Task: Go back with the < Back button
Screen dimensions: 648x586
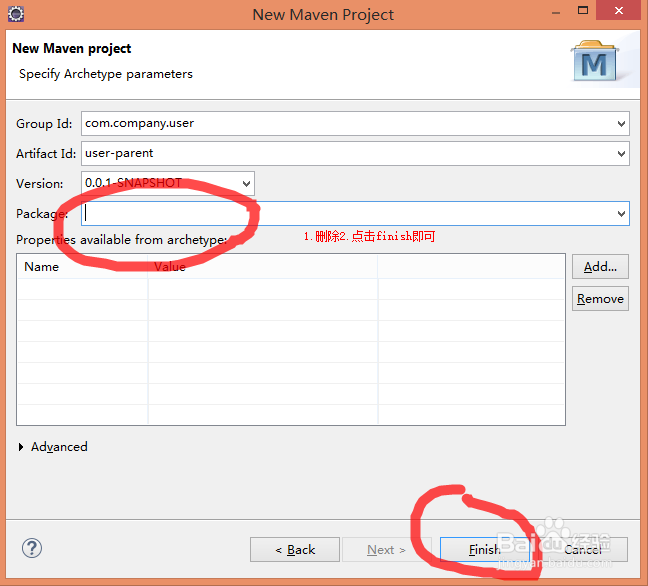Action: pyautogui.click(x=295, y=550)
